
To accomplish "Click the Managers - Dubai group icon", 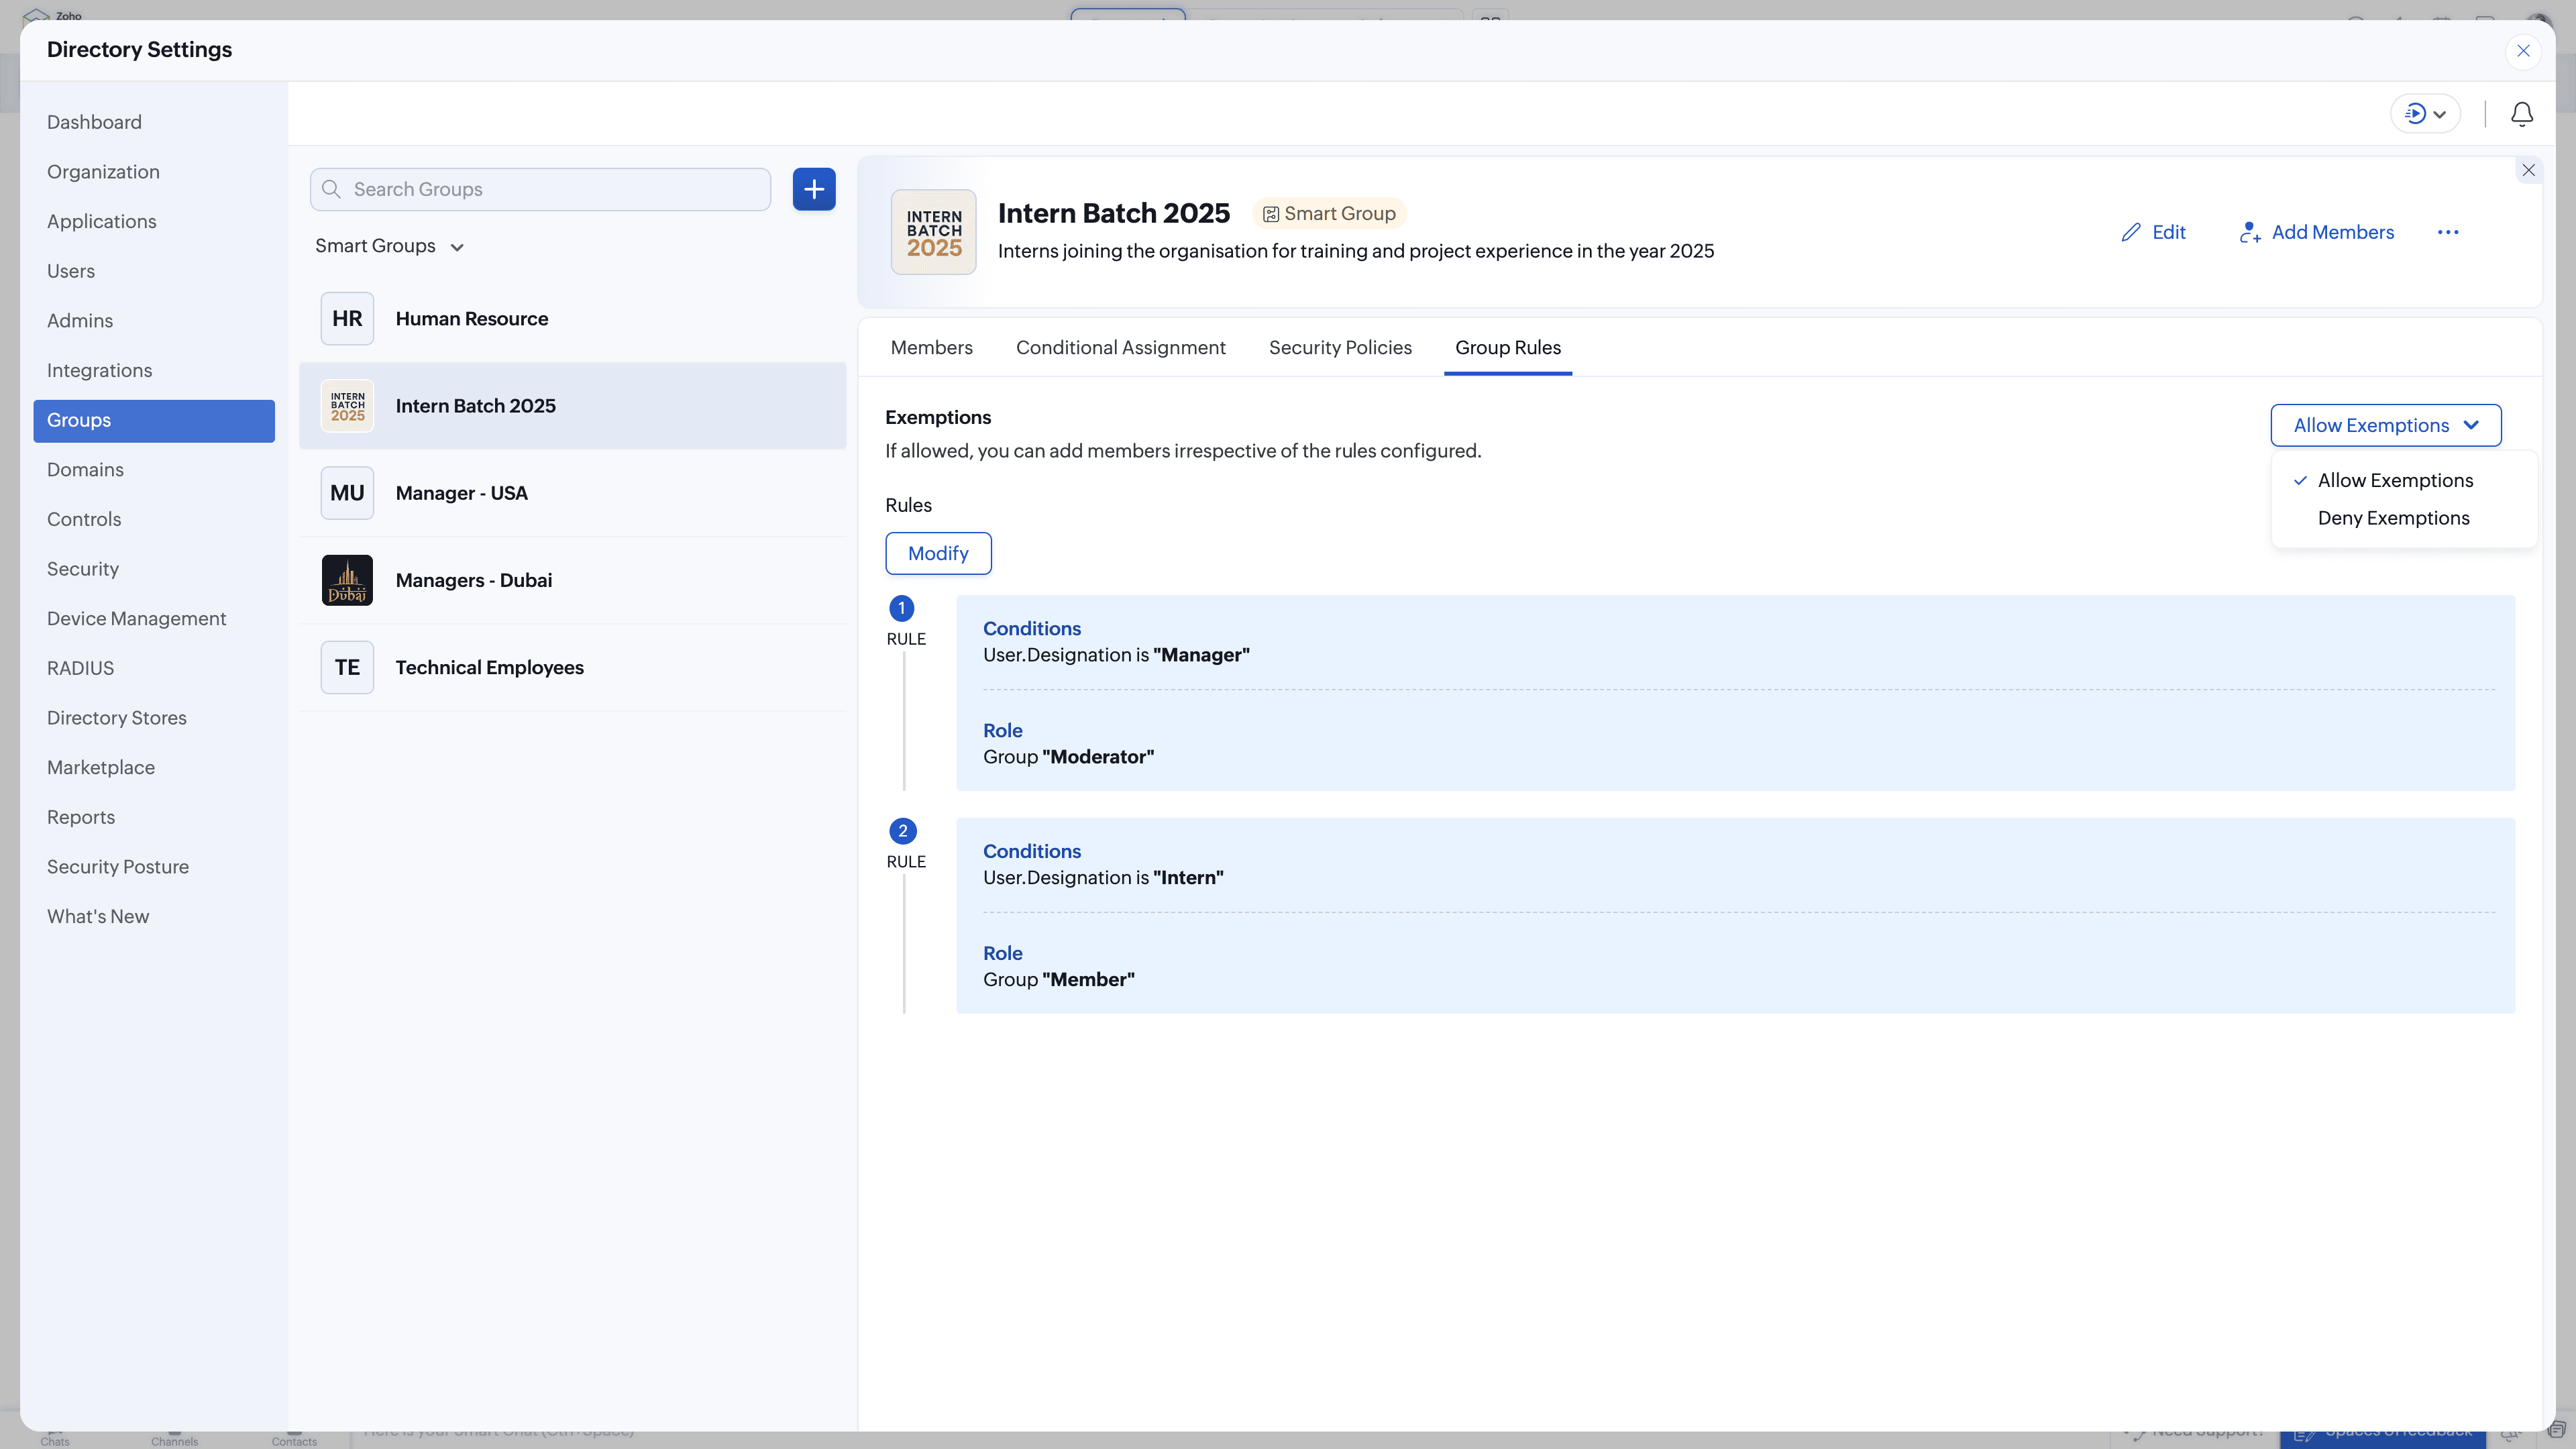I will [x=347, y=580].
